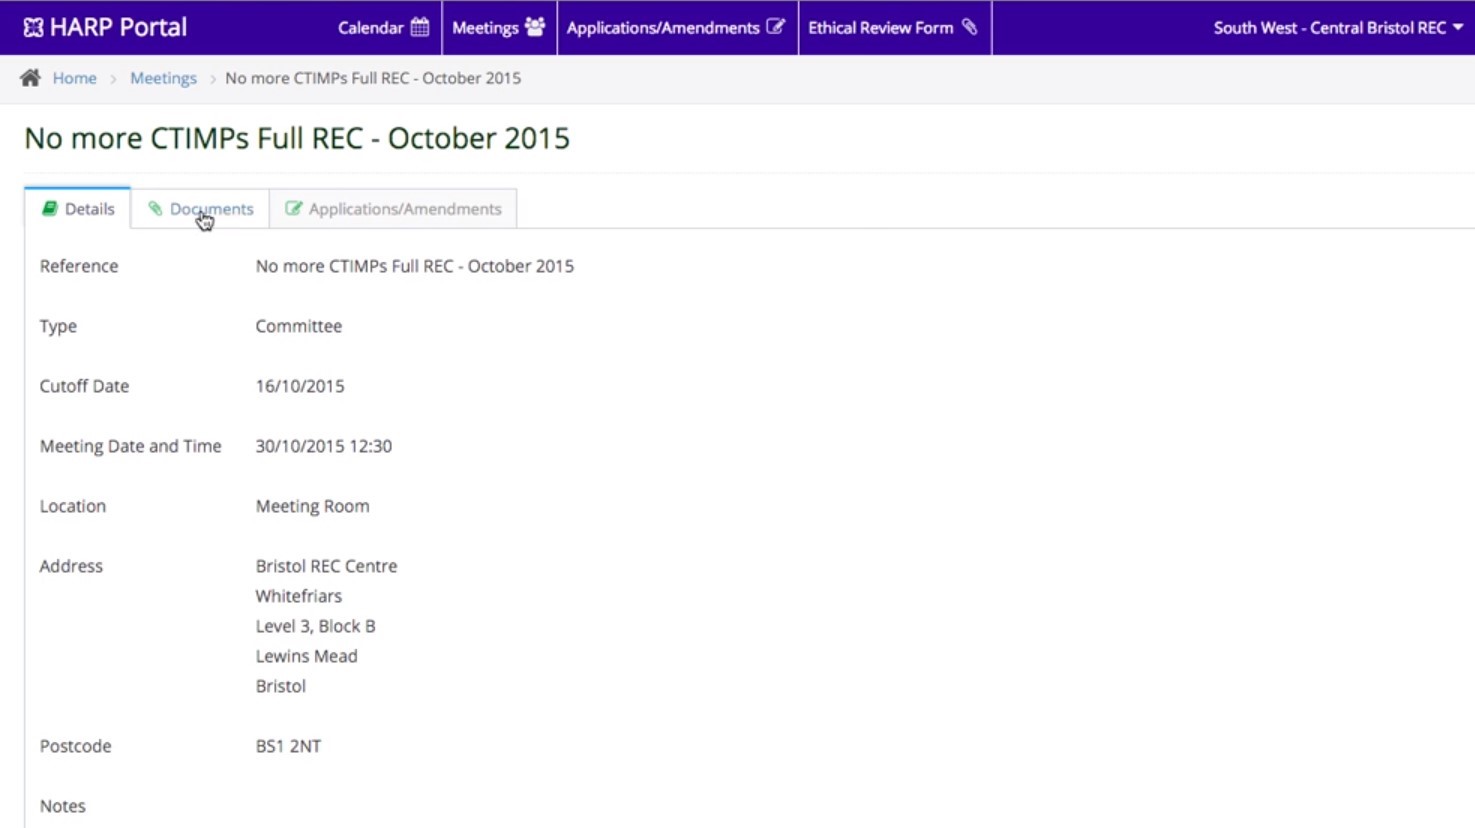Go to Home breadcrumb link
This screenshot has height=828, width=1475.
(x=75, y=78)
